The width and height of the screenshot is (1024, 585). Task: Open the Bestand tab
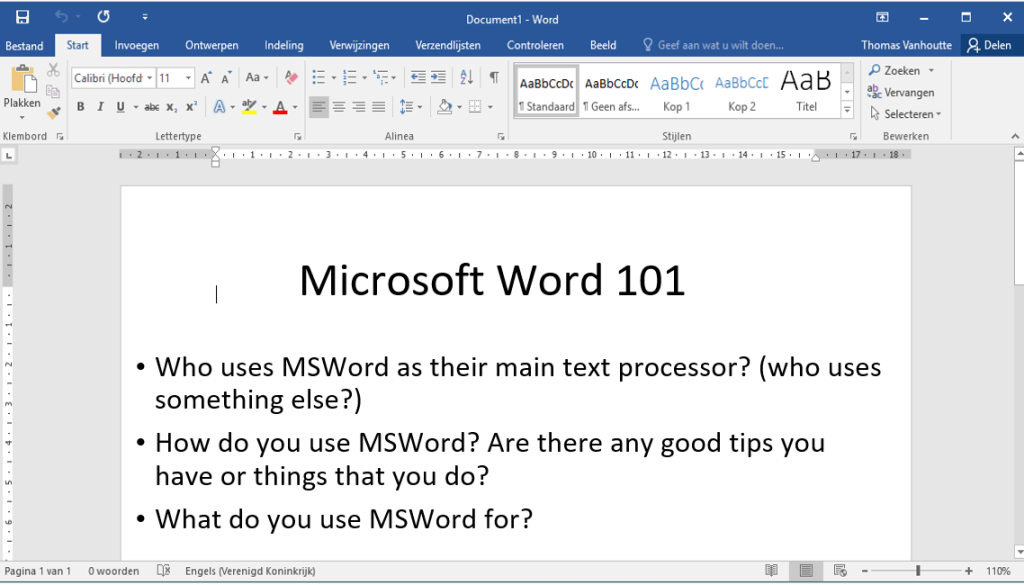point(24,45)
